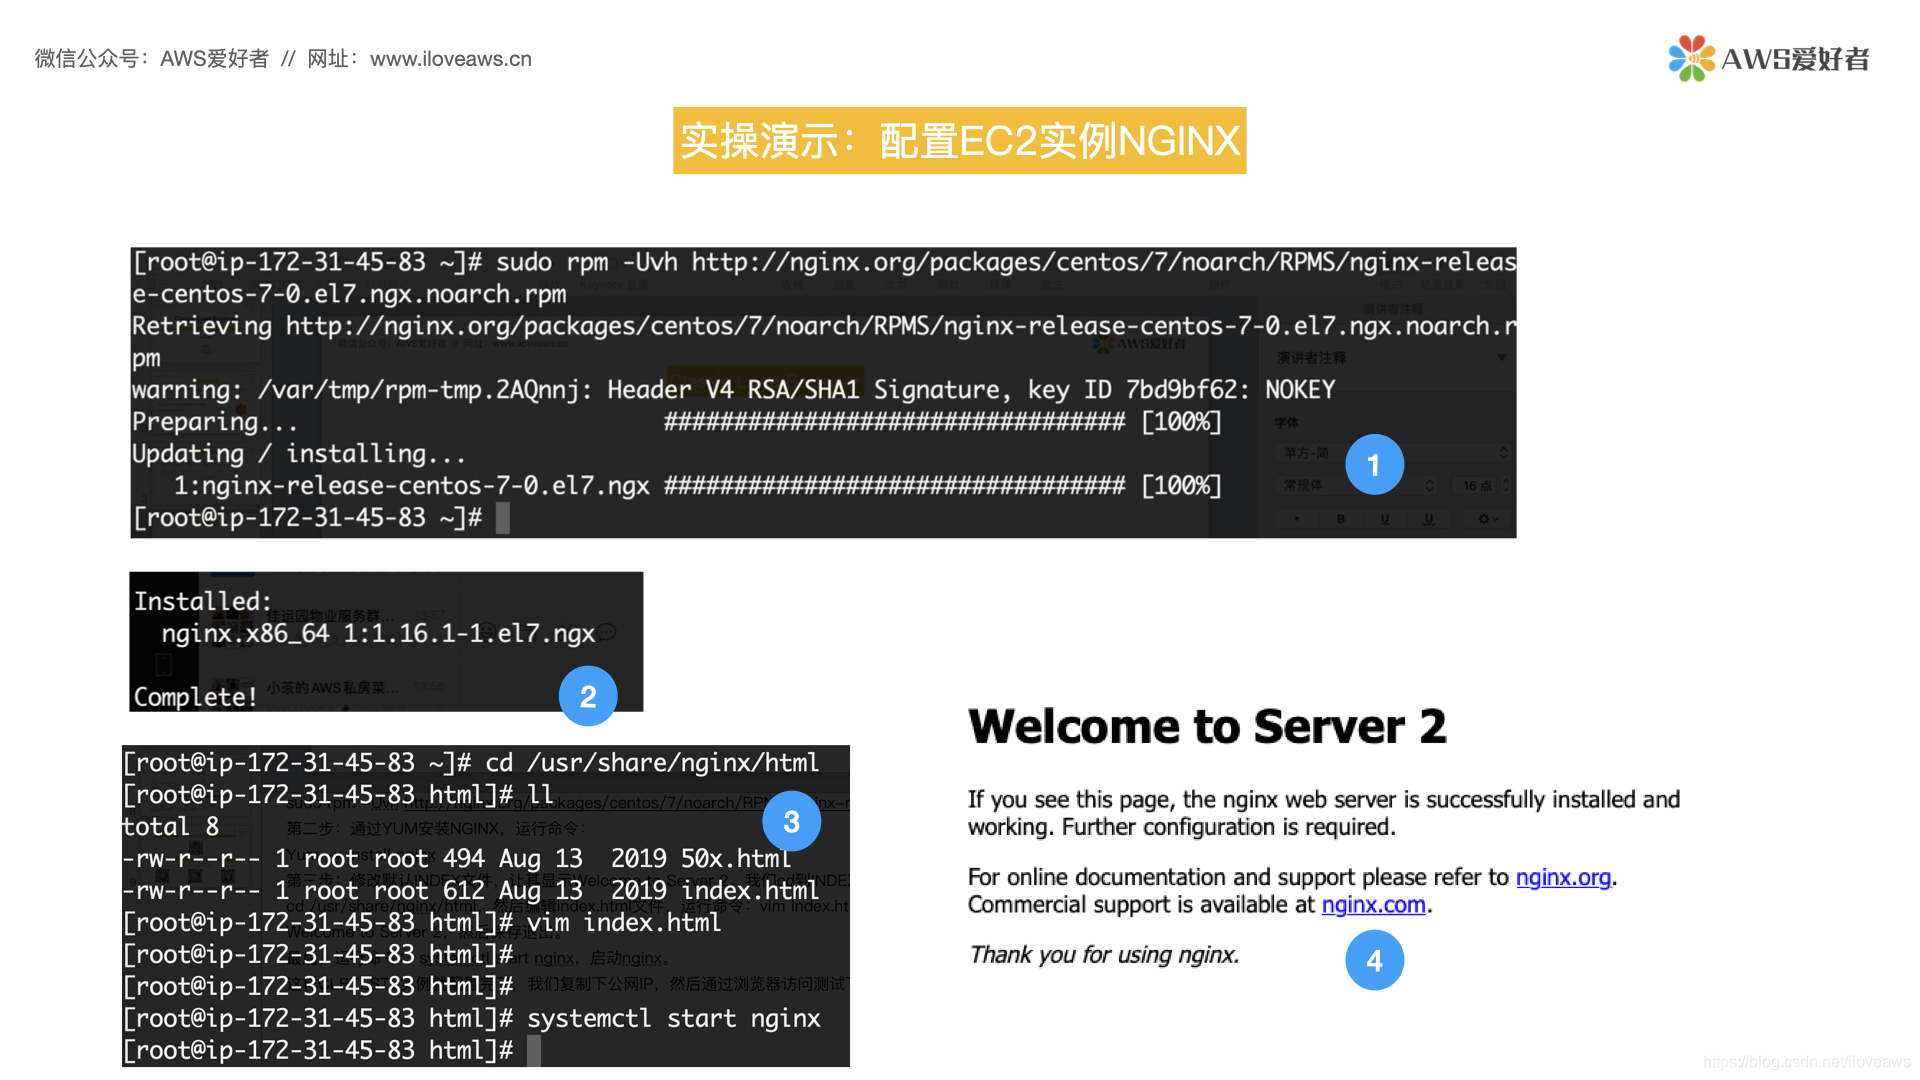Click the 50x.html file listing row
1920x1080 pixels.
(456, 859)
